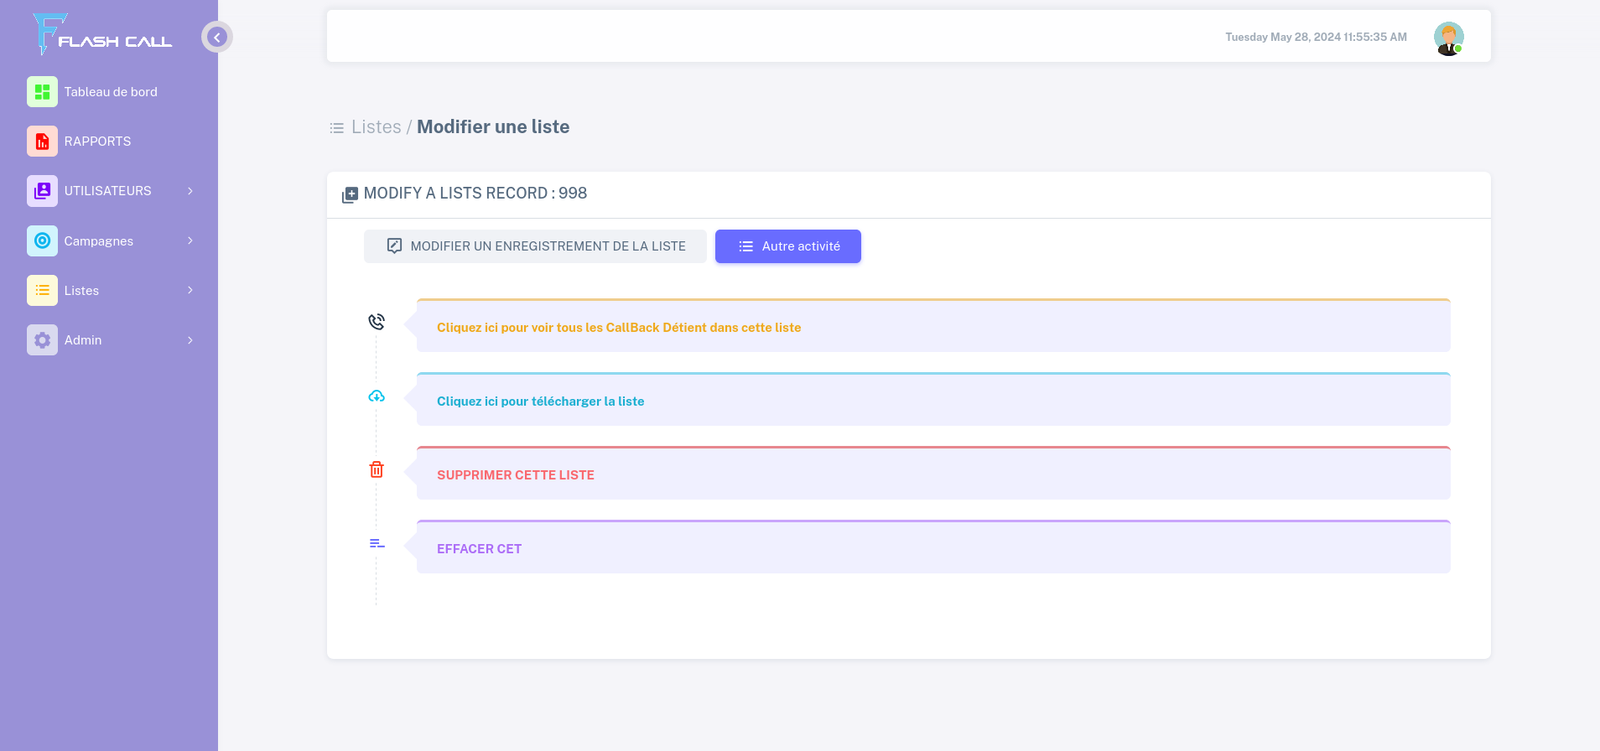Collapse the sidebar with the arrow button
Screen dimensions: 1600x751
click(x=217, y=37)
